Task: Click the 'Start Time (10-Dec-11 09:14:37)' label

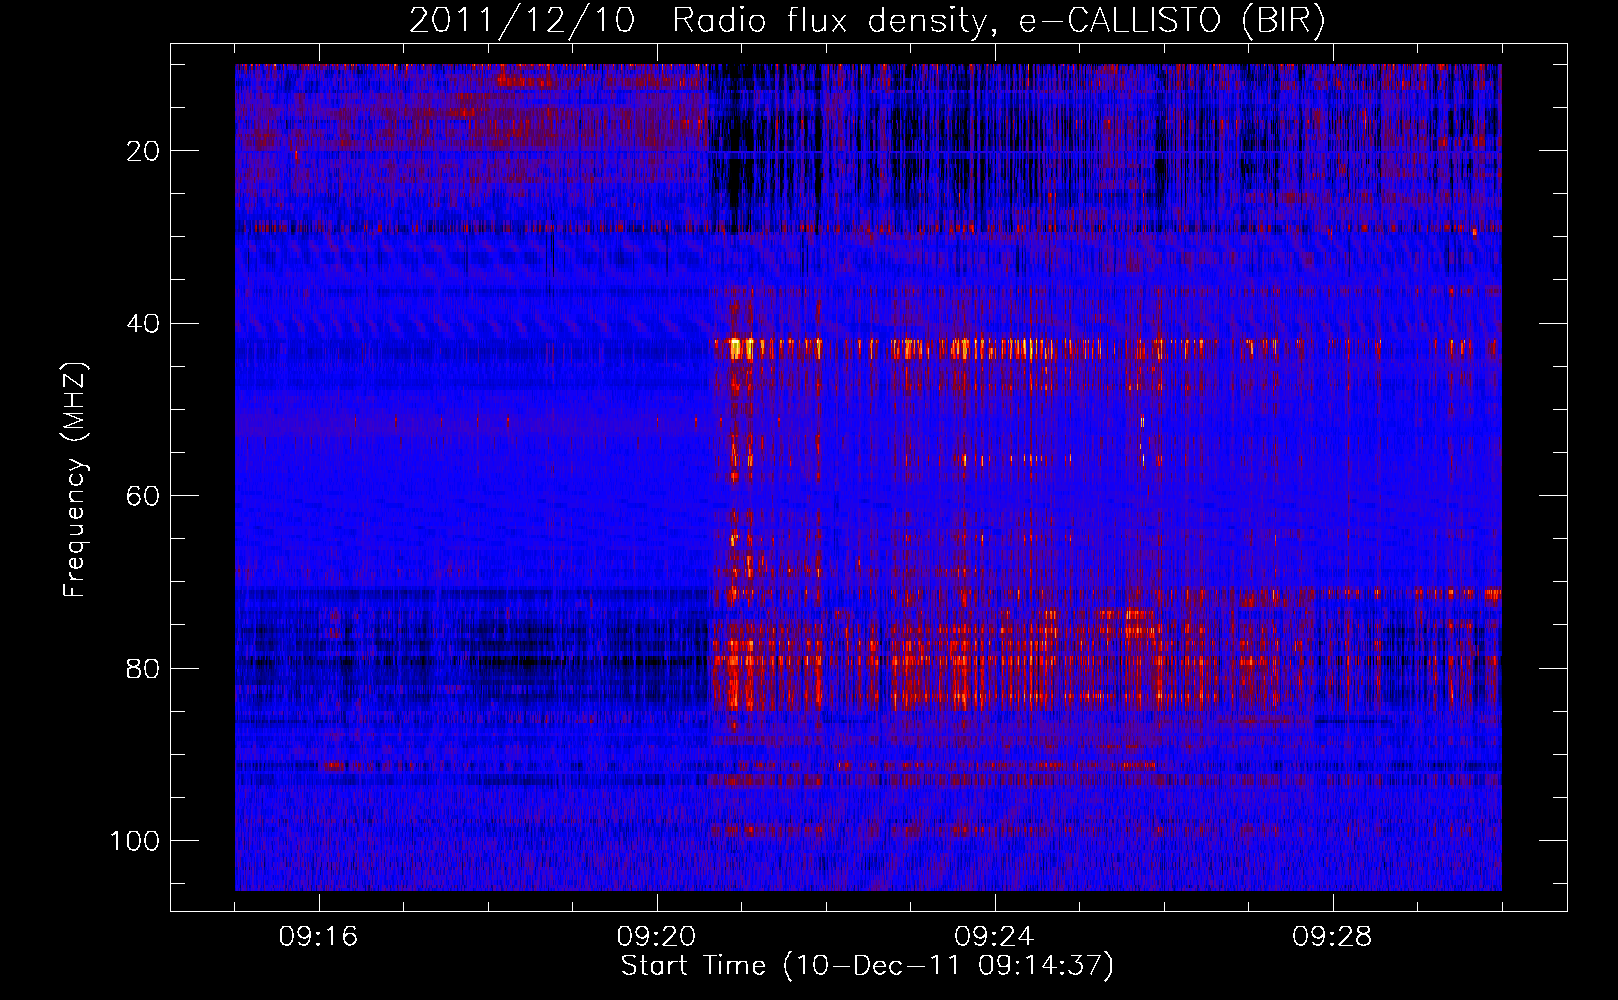Action: tap(867, 966)
